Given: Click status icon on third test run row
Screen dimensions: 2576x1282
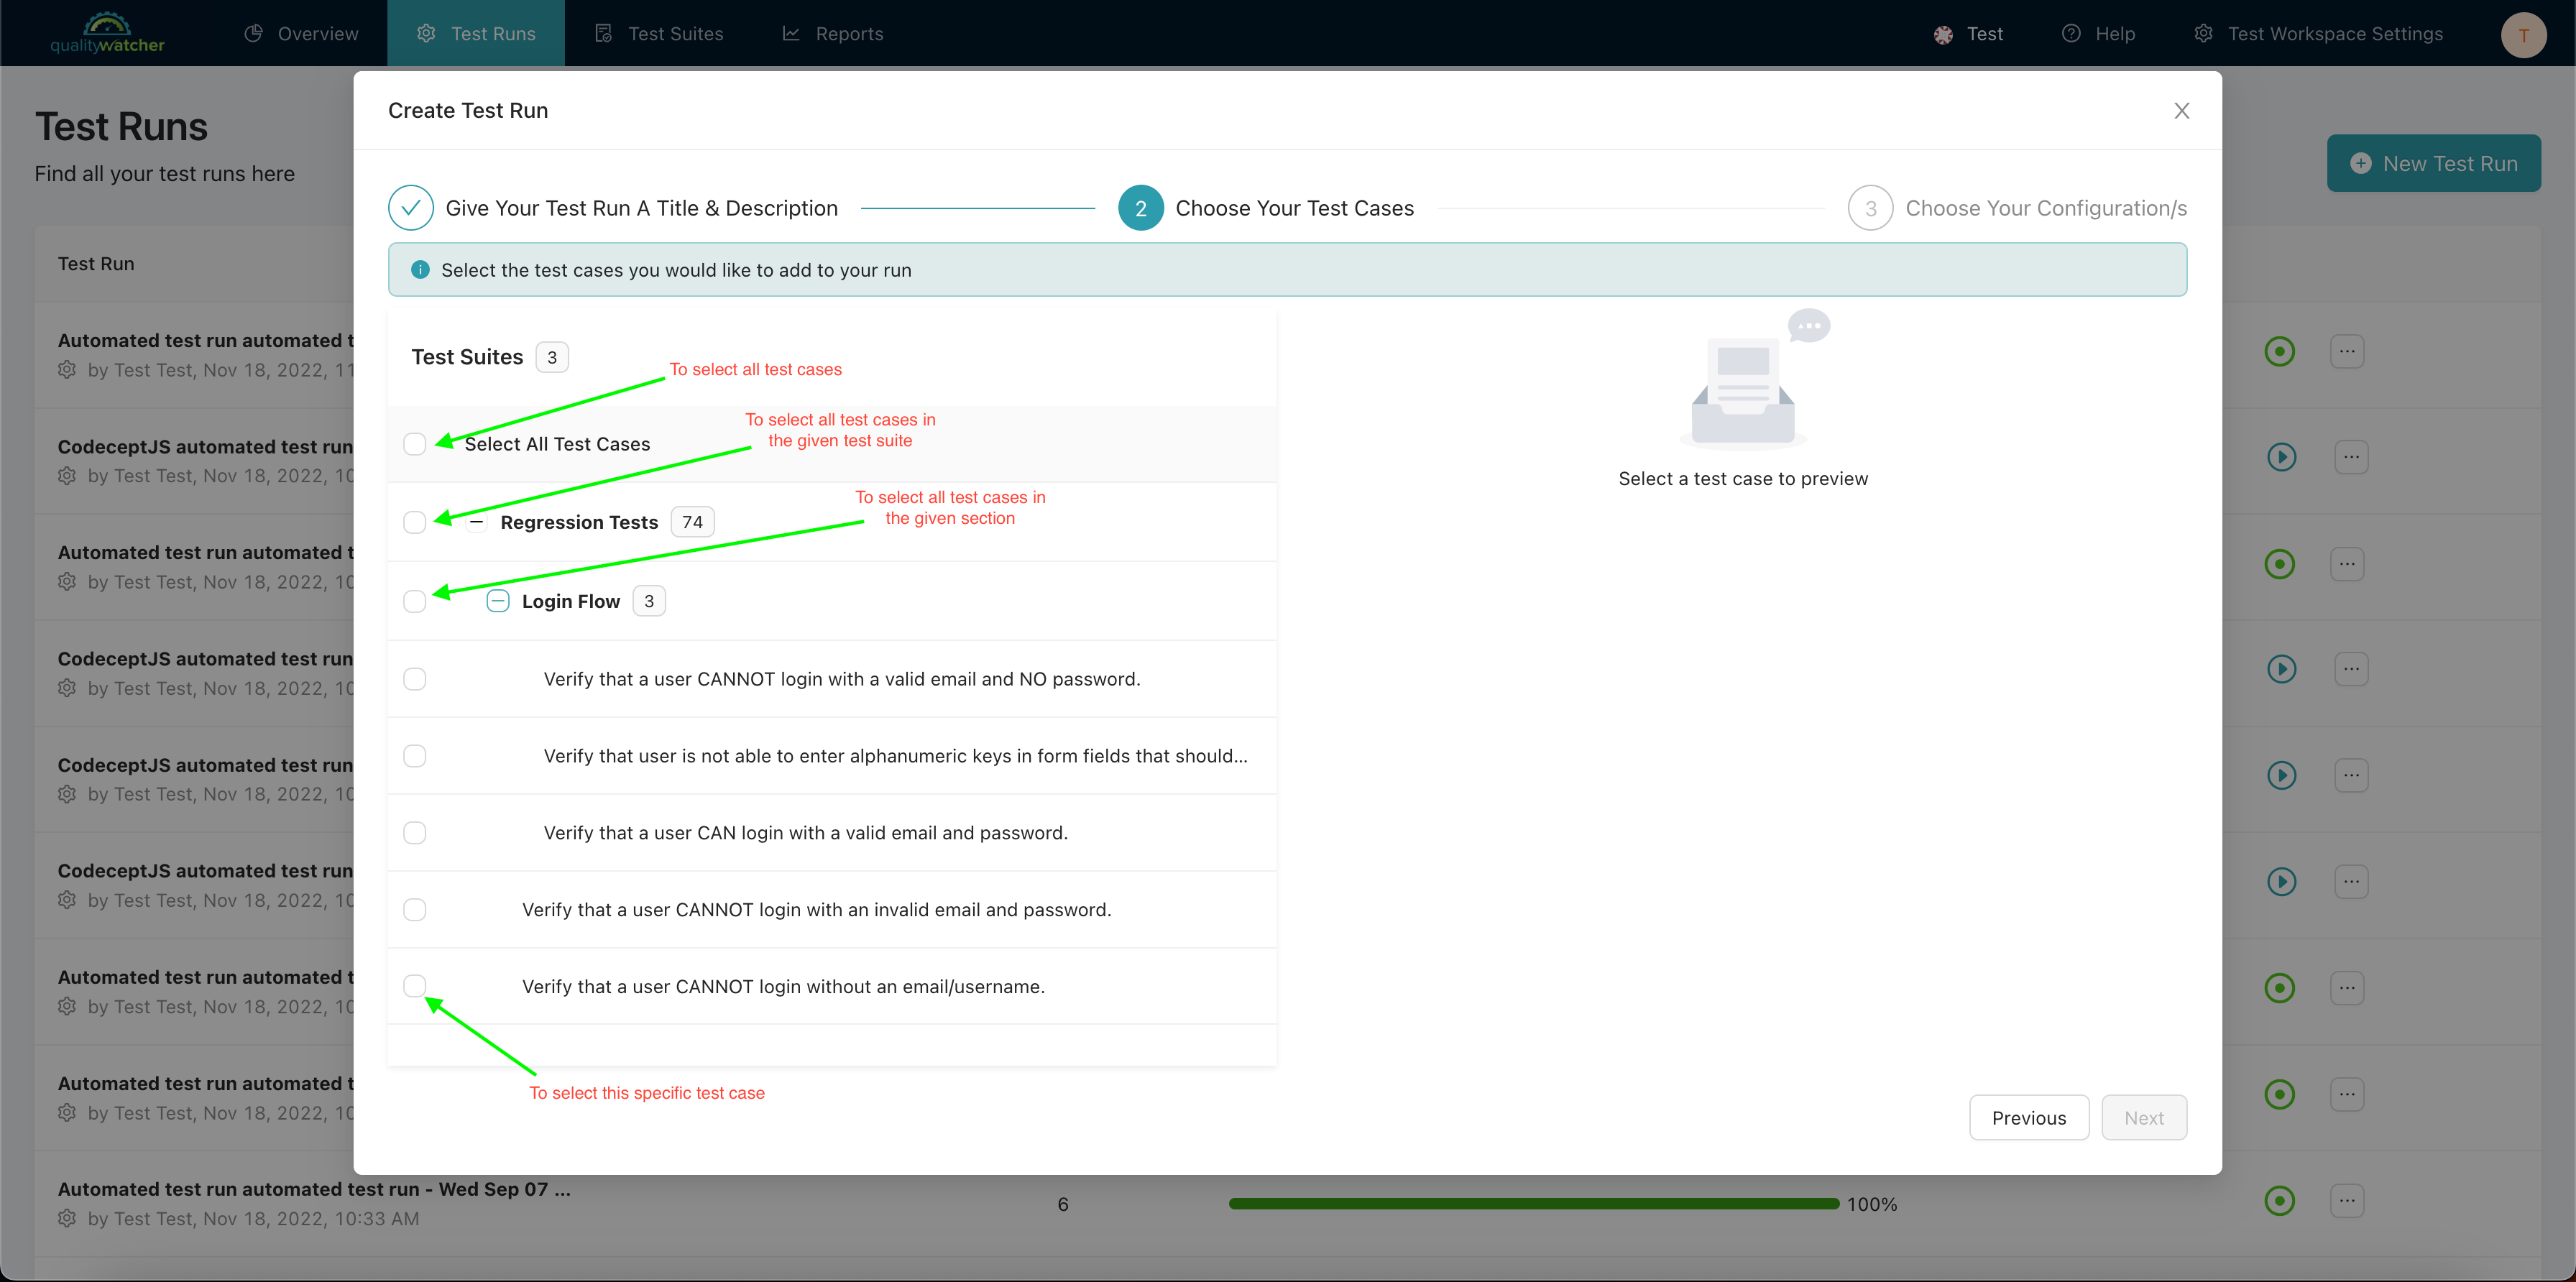Looking at the screenshot, I should coord(2279,564).
